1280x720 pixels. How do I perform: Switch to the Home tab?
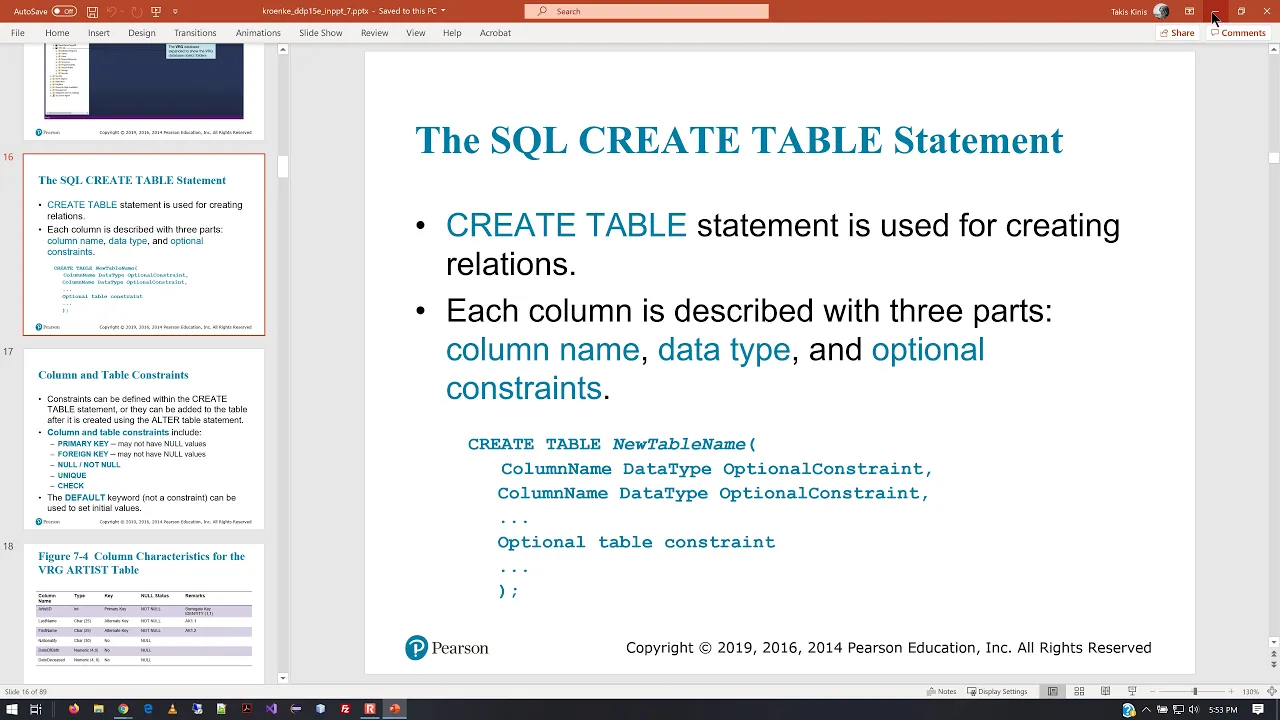[x=57, y=33]
